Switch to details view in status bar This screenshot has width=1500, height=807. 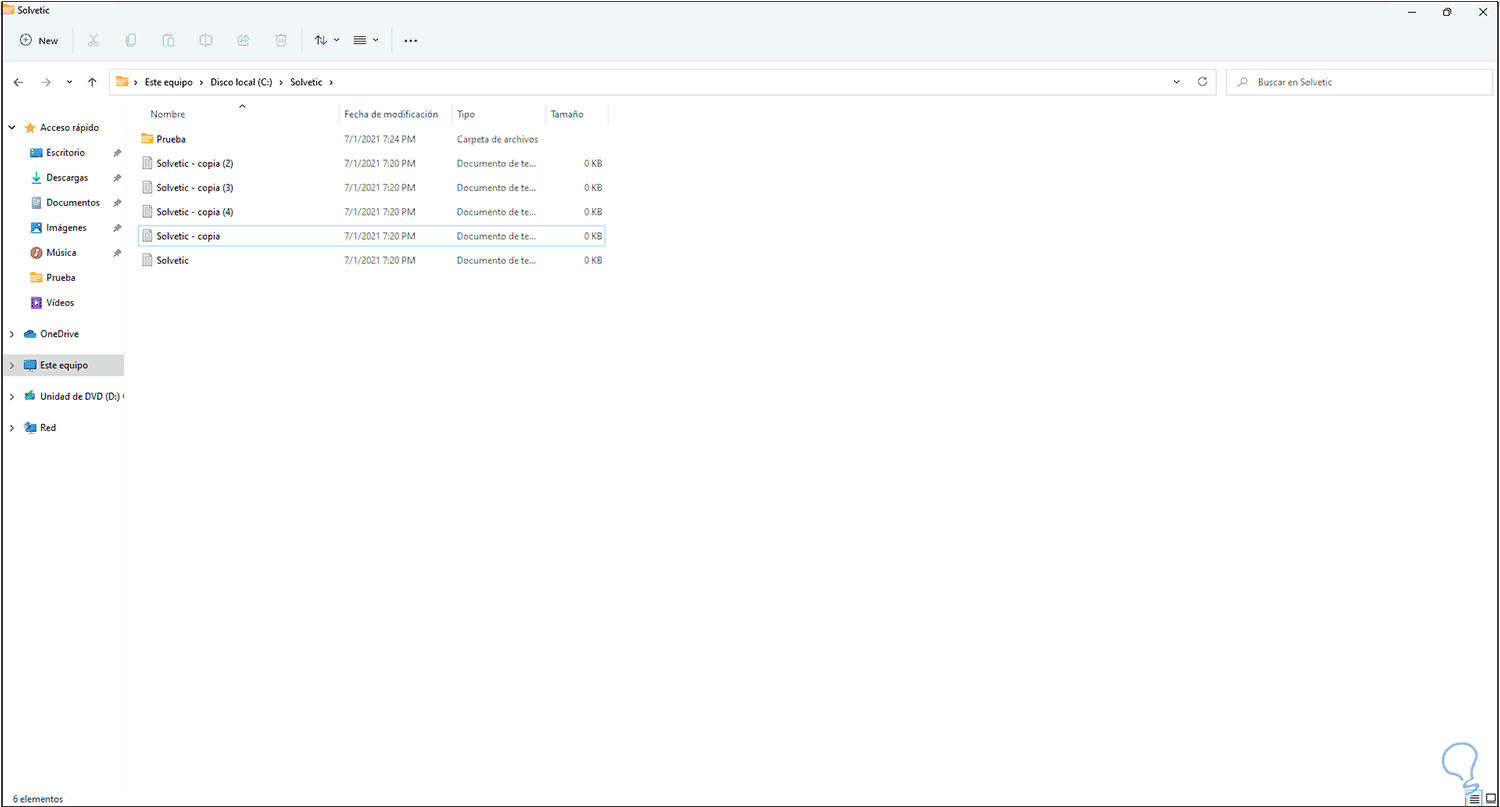tap(1475, 799)
